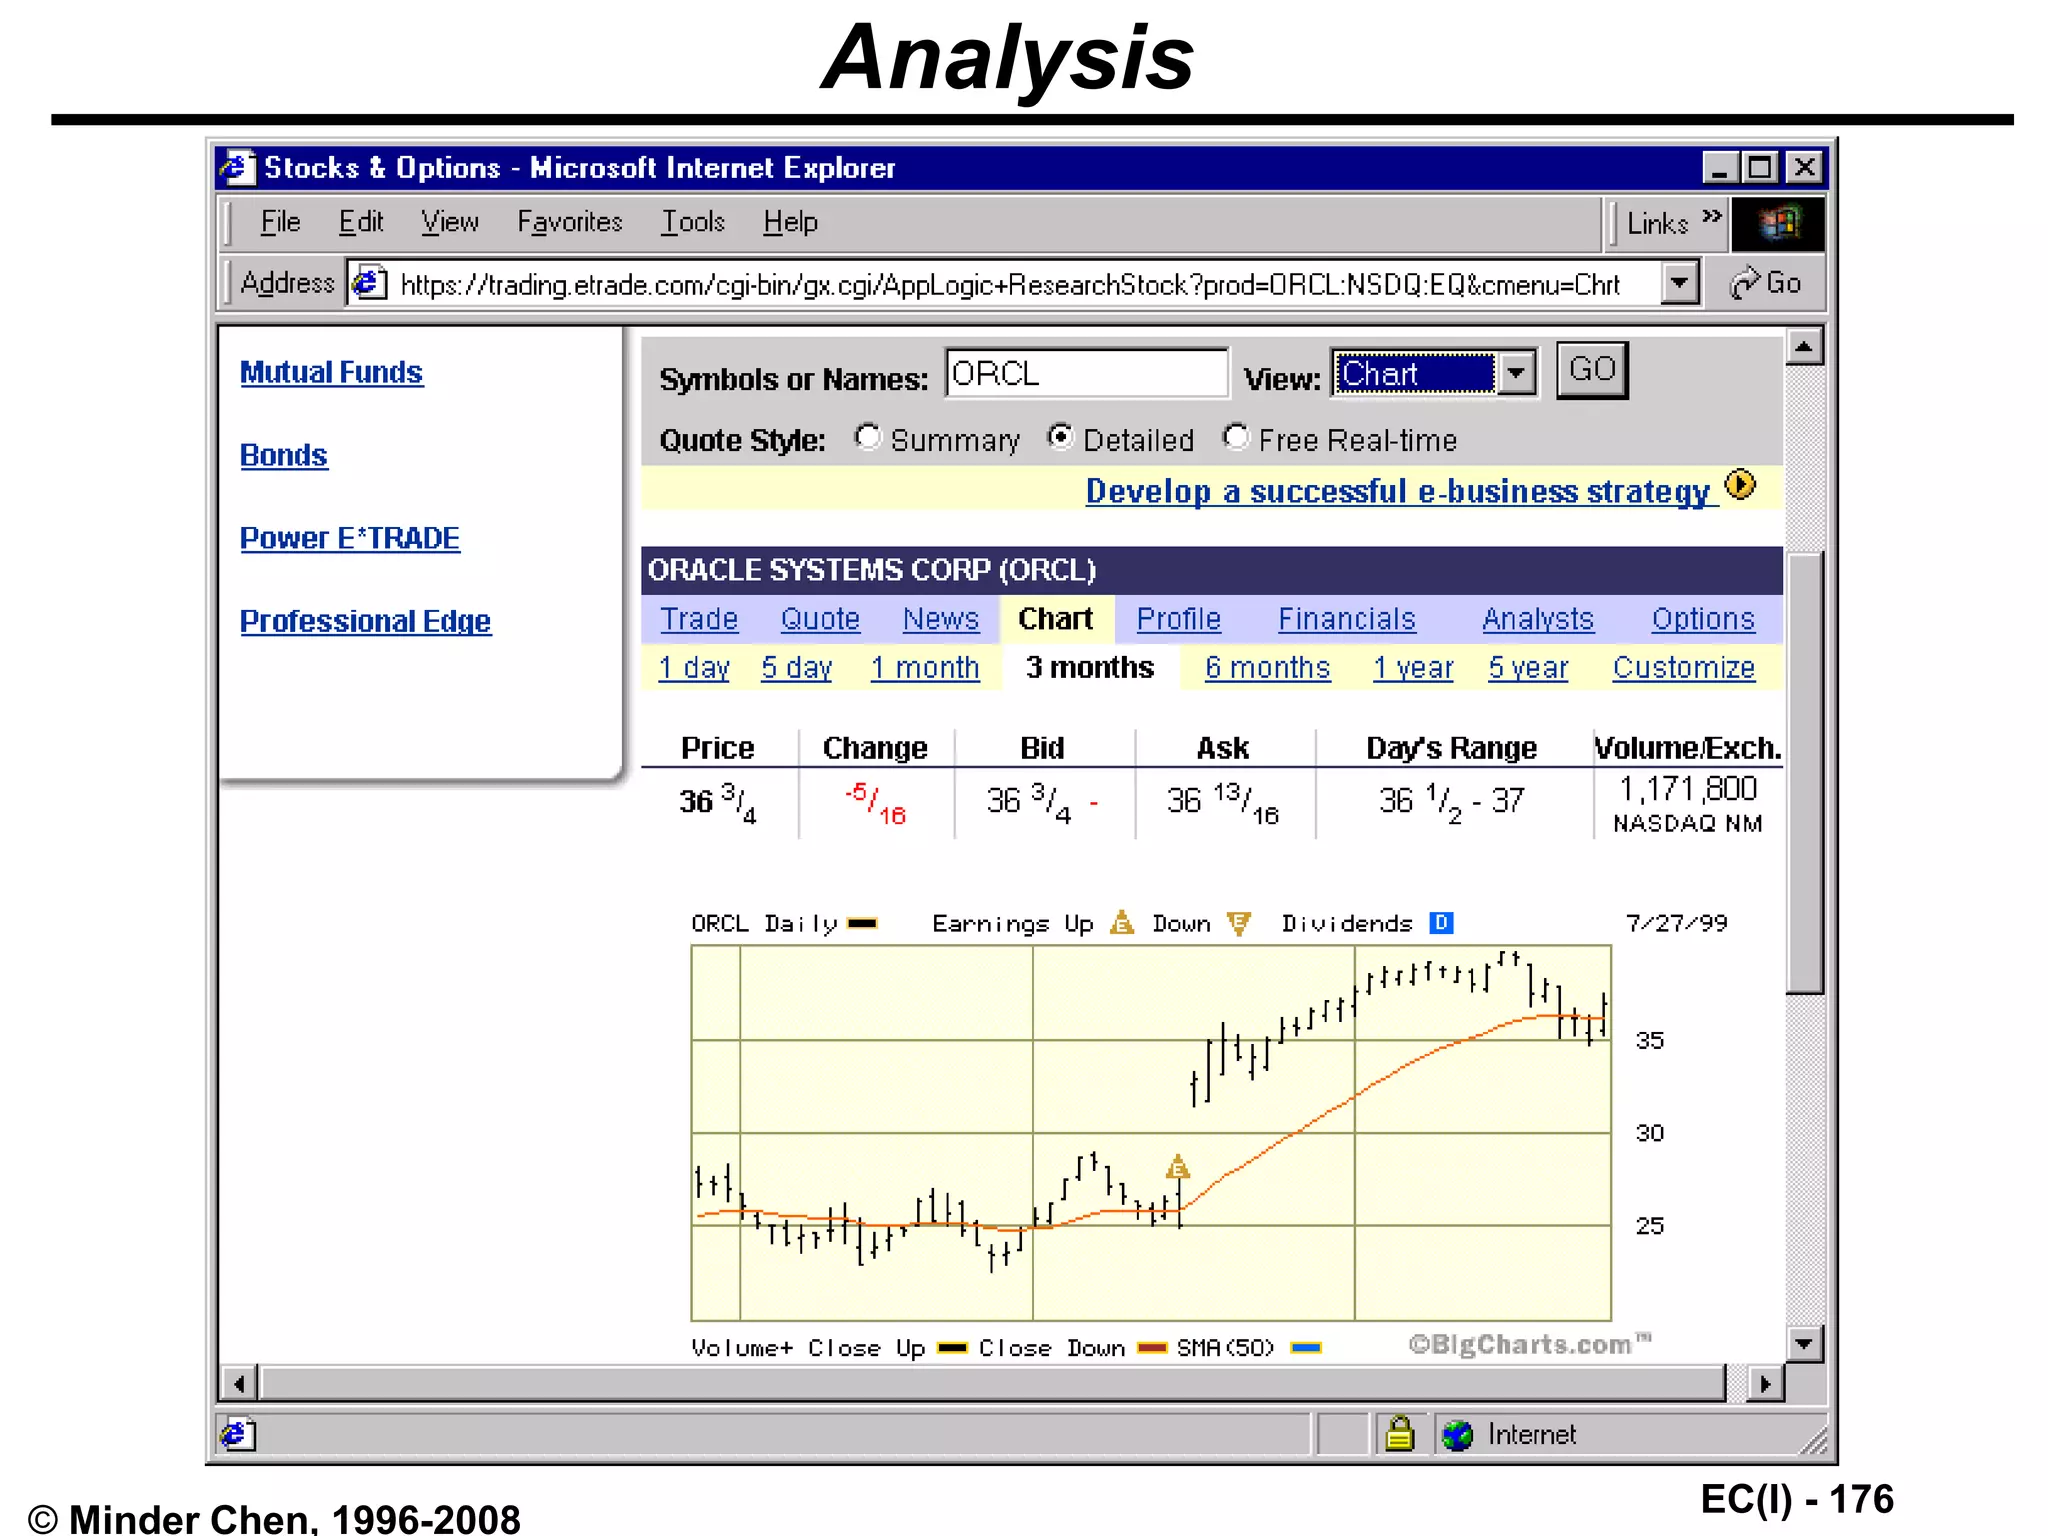Choose Free Real-time quote style
The image size is (2048, 1536).
pos(1236,438)
